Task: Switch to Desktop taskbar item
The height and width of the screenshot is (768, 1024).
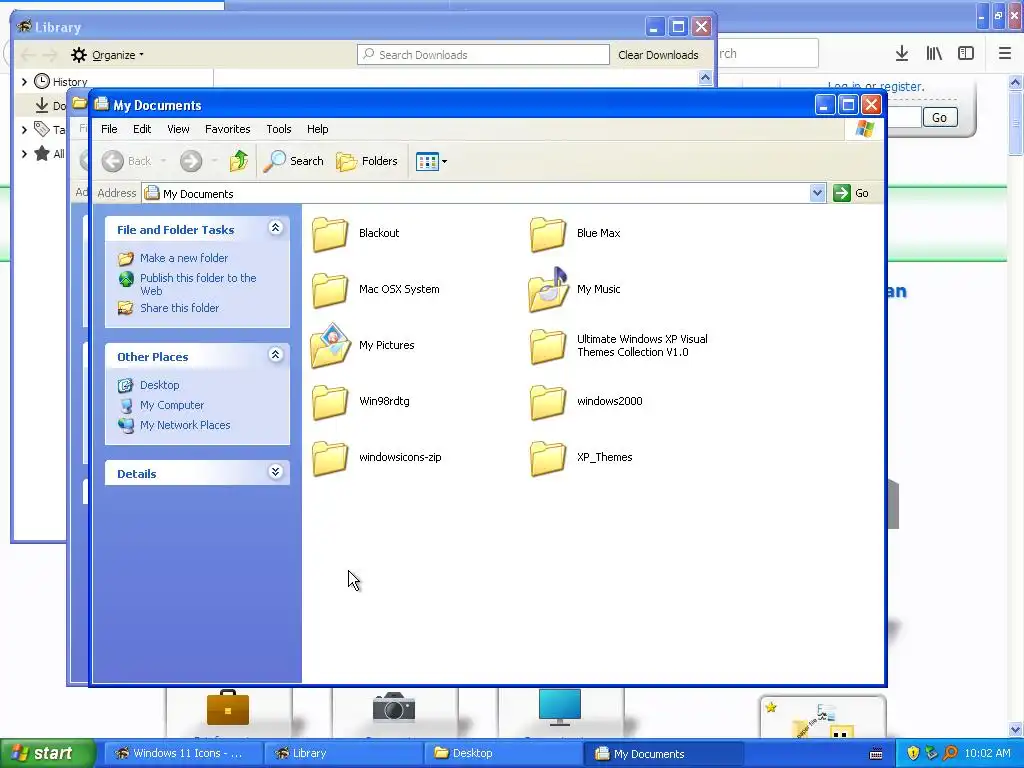Action: point(501,754)
